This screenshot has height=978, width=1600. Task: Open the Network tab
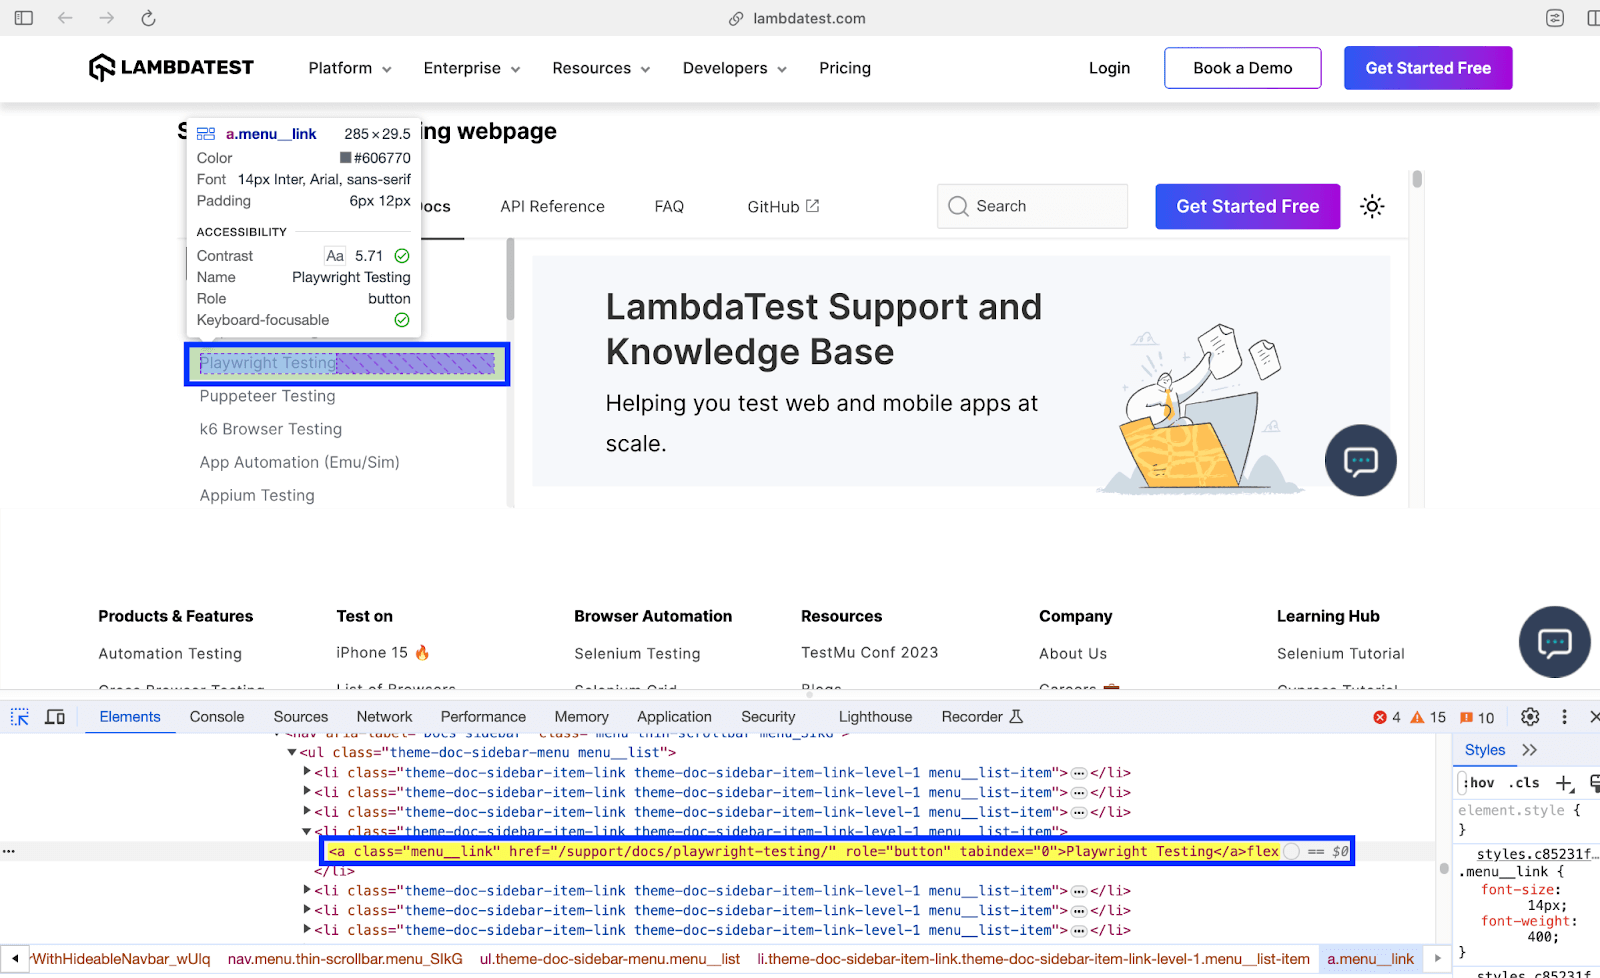[x=384, y=717]
